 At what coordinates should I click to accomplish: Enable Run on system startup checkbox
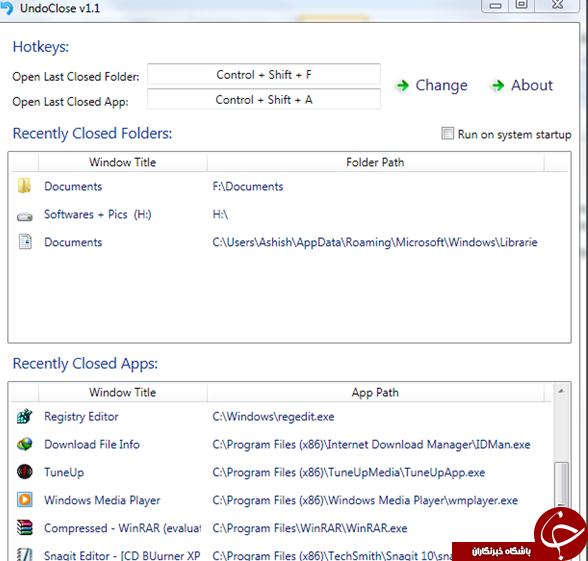(x=447, y=134)
